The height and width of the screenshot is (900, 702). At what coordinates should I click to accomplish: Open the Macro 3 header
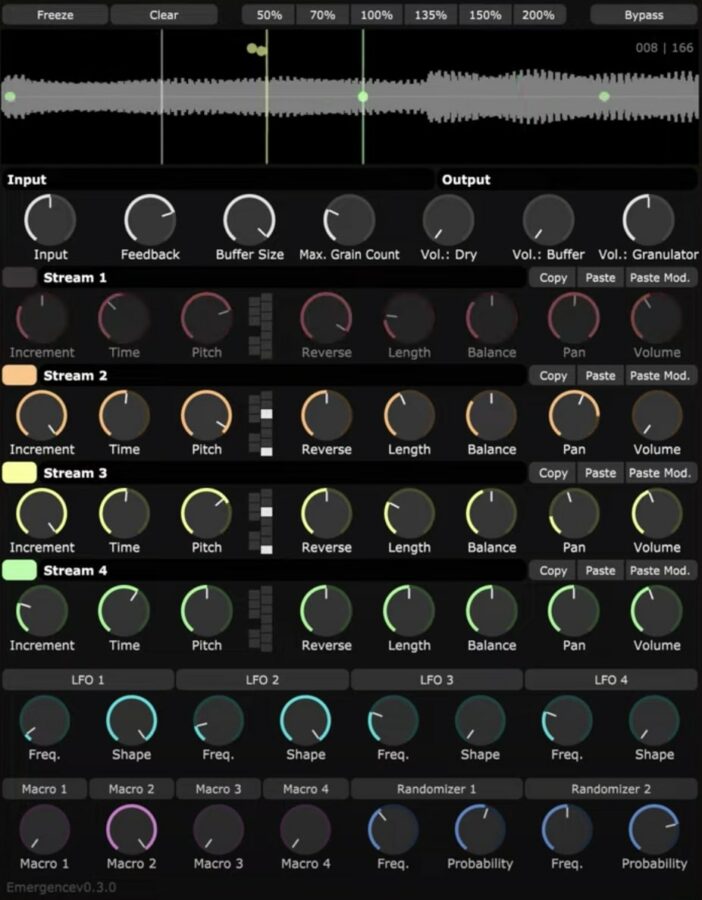[x=218, y=789]
